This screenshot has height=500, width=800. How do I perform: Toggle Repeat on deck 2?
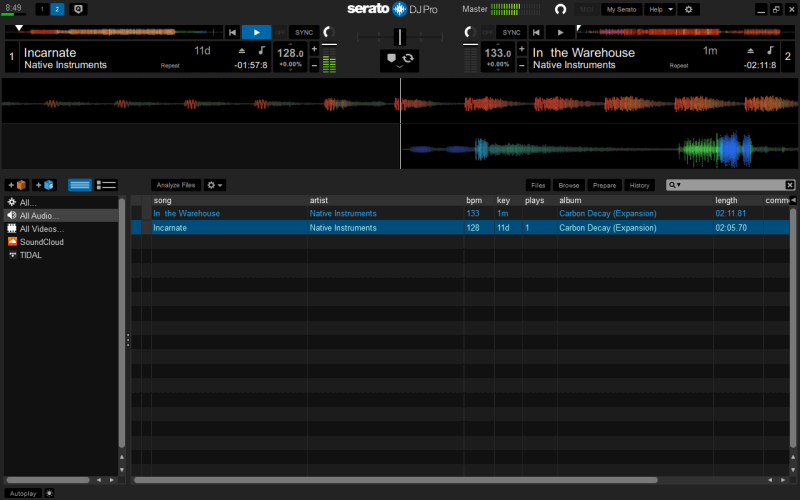[x=679, y=66]
